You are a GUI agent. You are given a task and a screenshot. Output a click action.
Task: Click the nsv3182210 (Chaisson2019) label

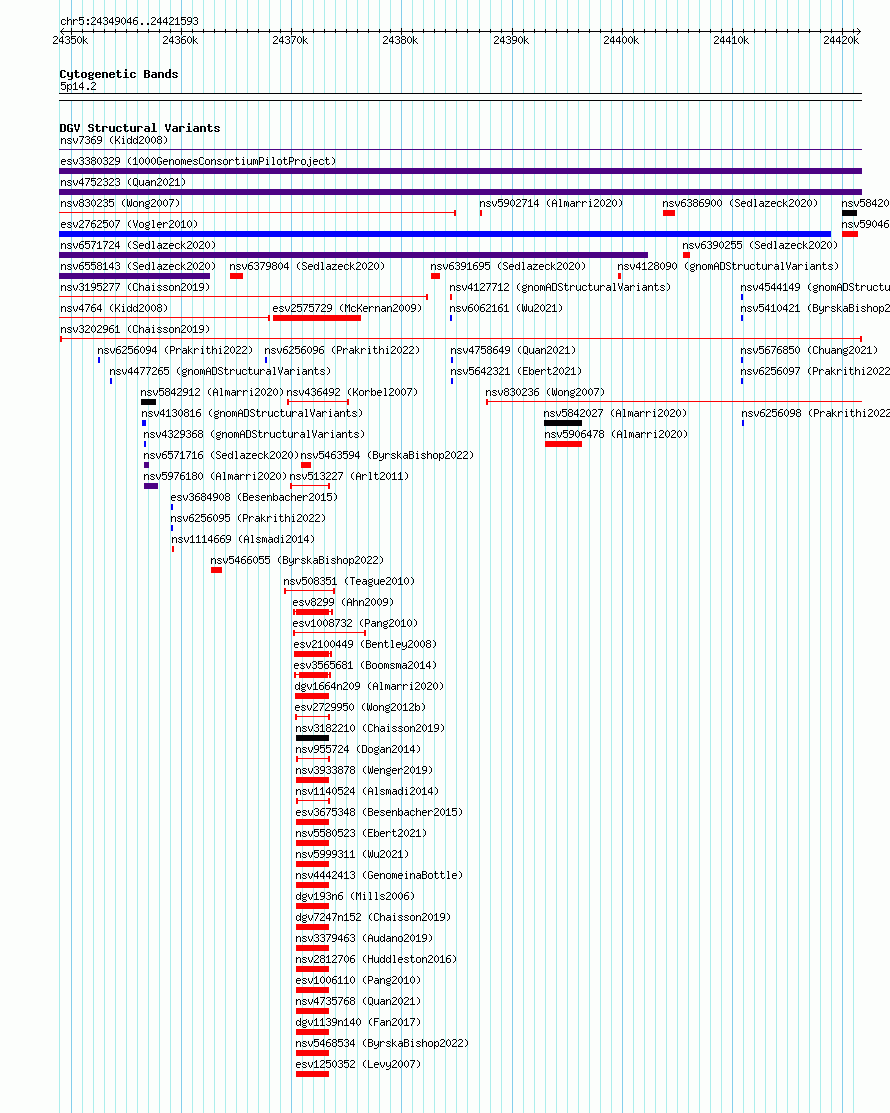click(370, 728)
